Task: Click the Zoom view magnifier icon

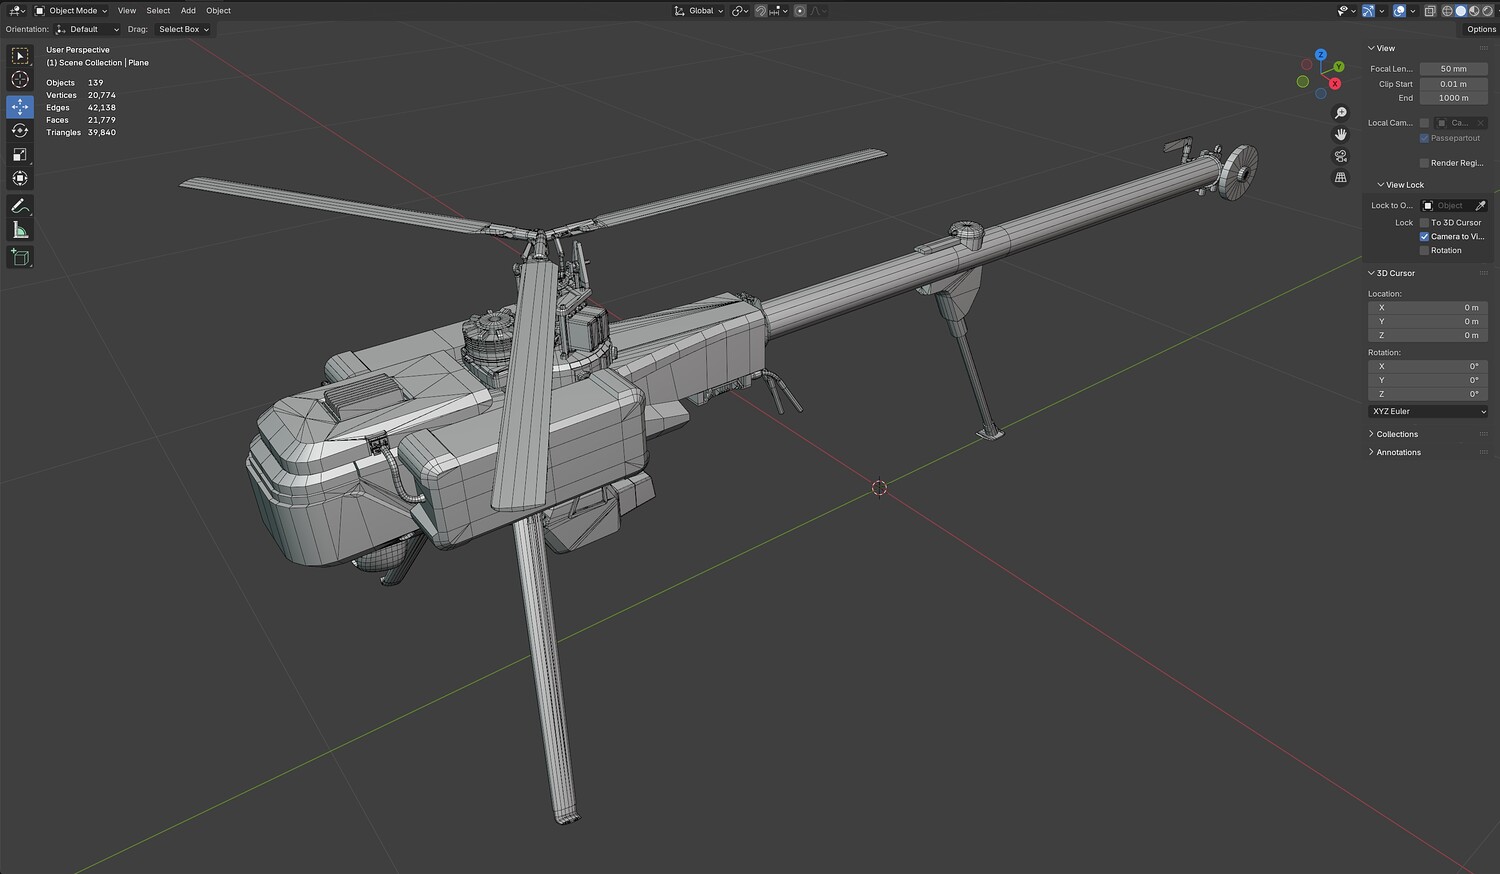Action: click(1341, 113)
